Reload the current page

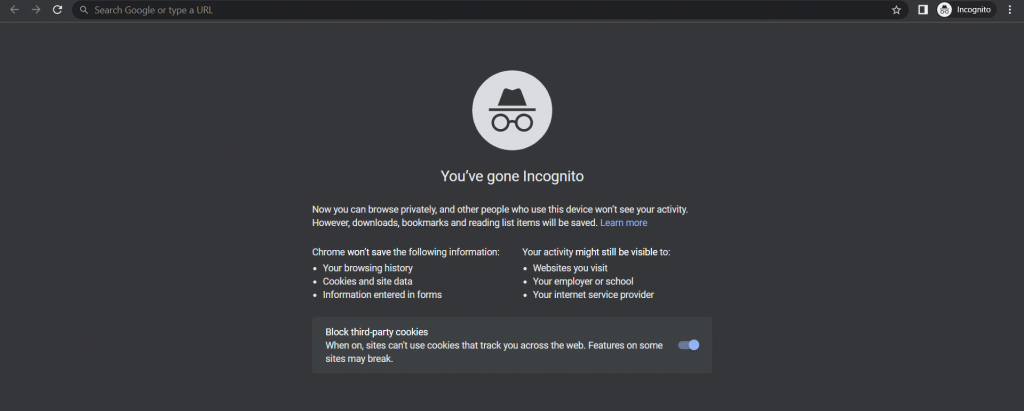(x=57, y=10)
